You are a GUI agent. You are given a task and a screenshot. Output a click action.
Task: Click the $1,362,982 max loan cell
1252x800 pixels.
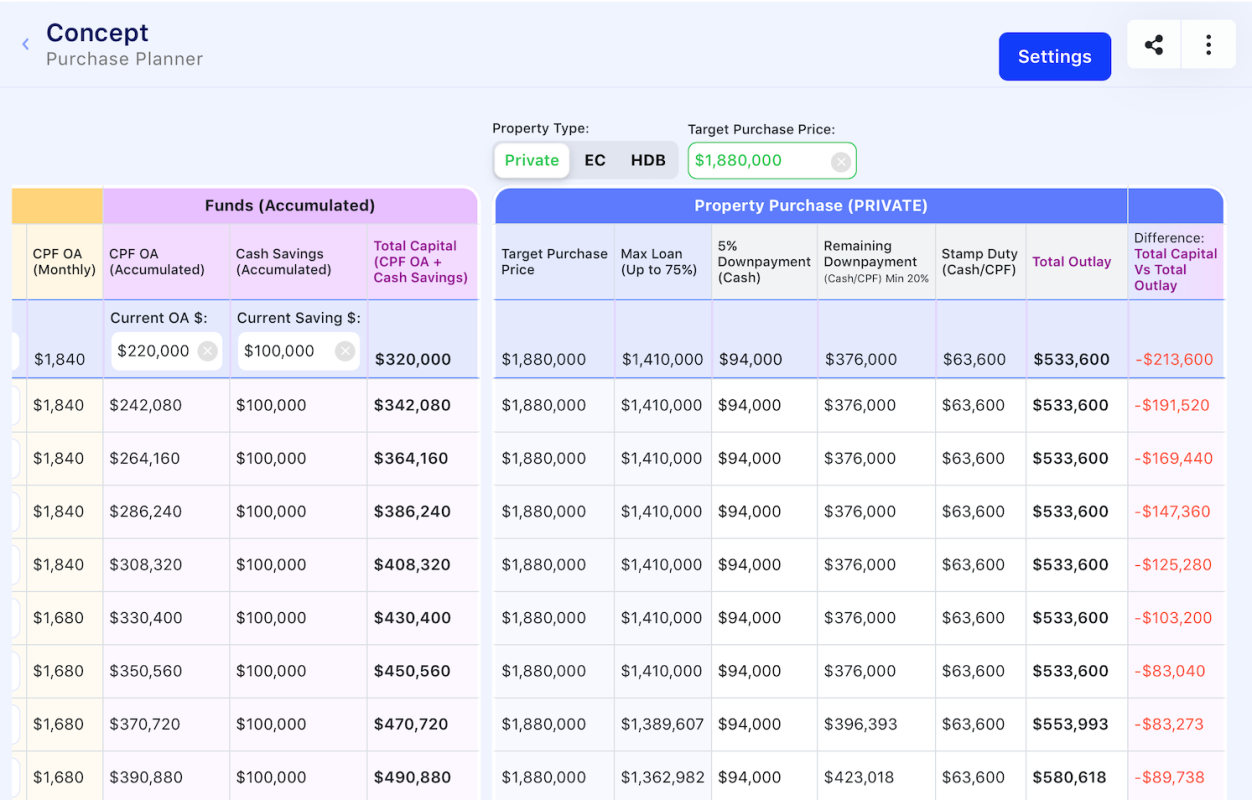tap(663, 777)
